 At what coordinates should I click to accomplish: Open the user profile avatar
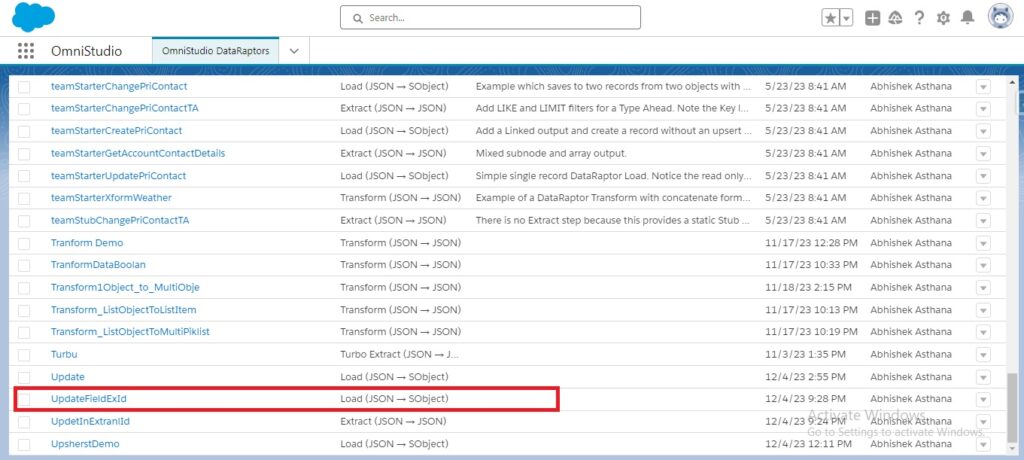coord(1000,17)
